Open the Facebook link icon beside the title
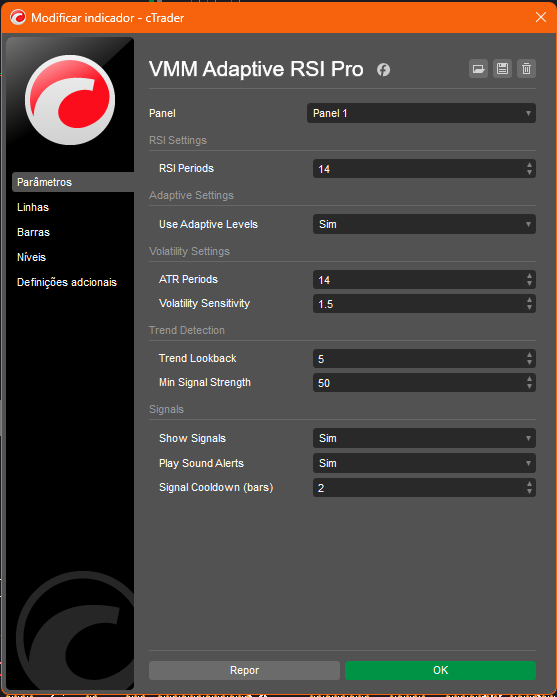The height and width of the screenshot is (697, 557). tap(383, 70)
